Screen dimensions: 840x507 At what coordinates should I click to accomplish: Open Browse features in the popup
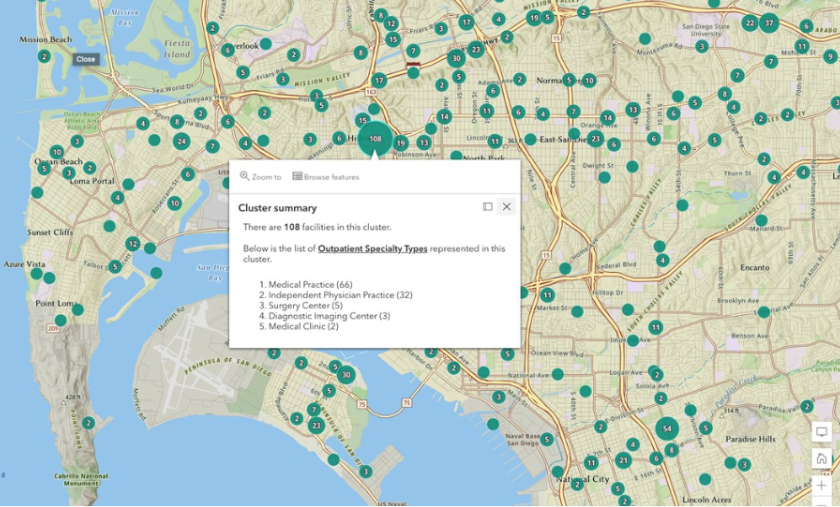(326, 177)
